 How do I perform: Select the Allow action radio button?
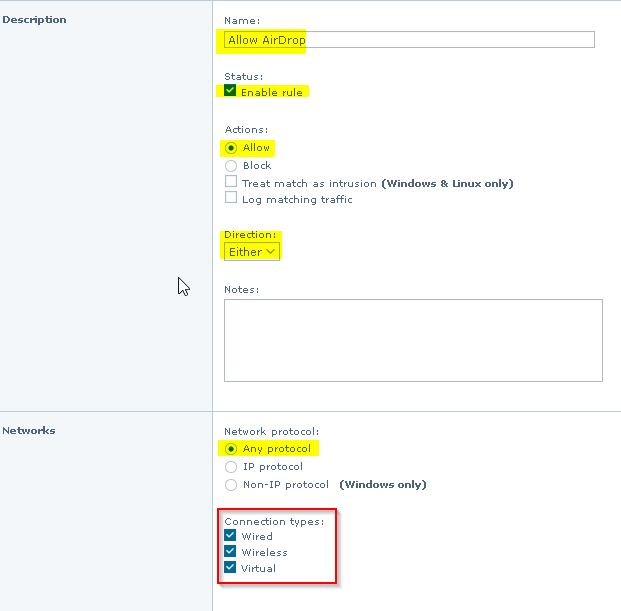231,148
